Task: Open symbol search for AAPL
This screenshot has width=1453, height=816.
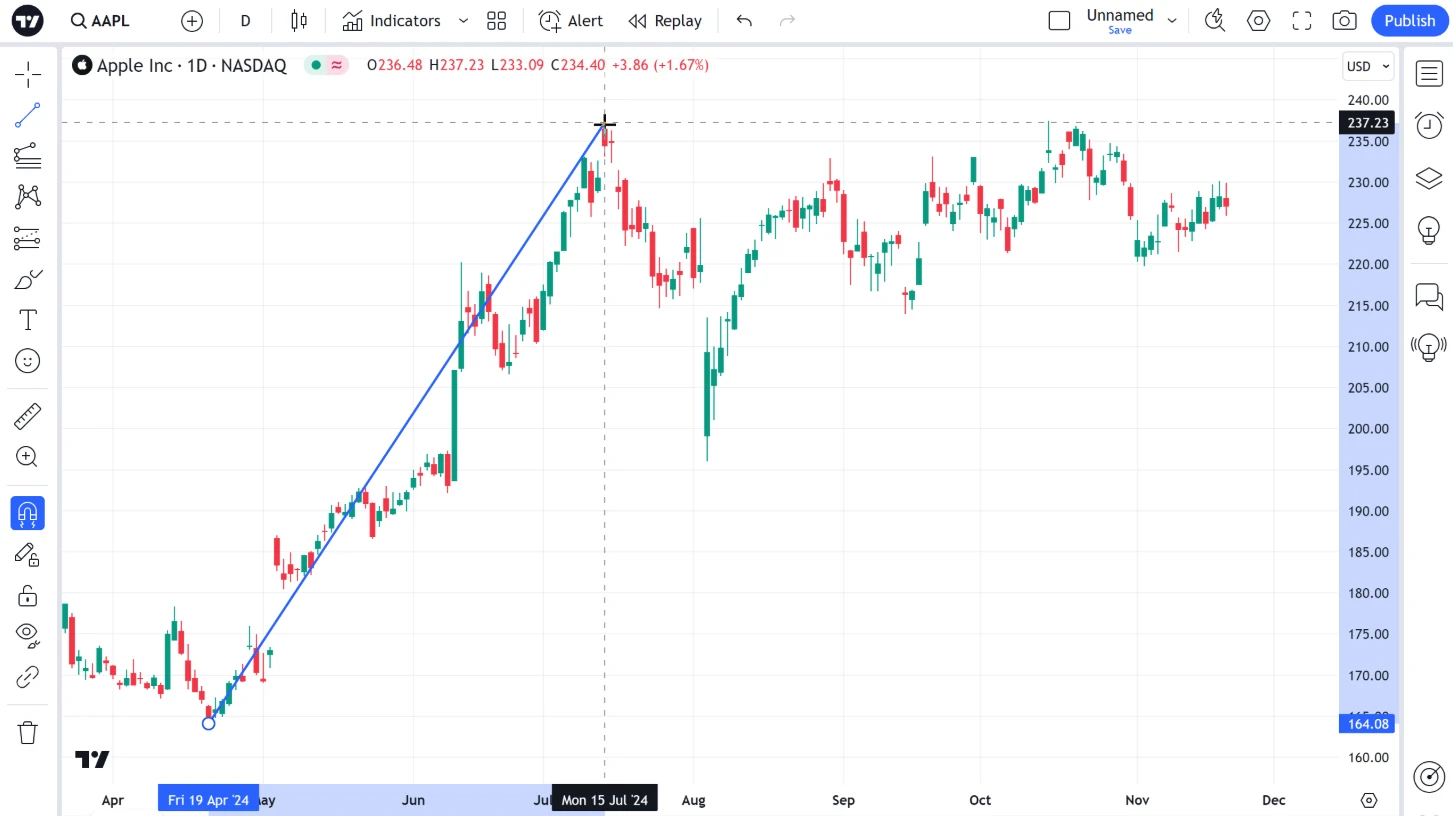Action: [x=100, y=21]
